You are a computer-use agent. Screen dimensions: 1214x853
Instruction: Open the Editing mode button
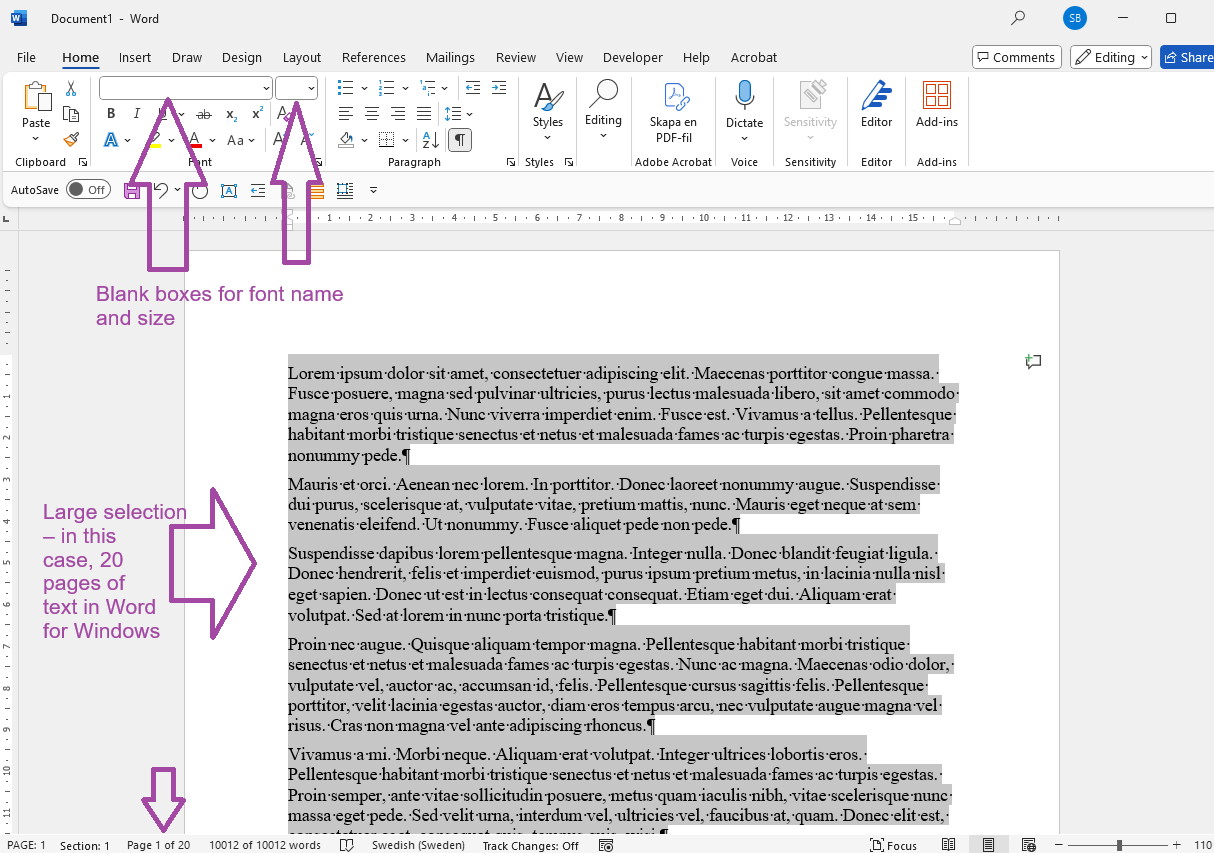(x=1111, y=57)
